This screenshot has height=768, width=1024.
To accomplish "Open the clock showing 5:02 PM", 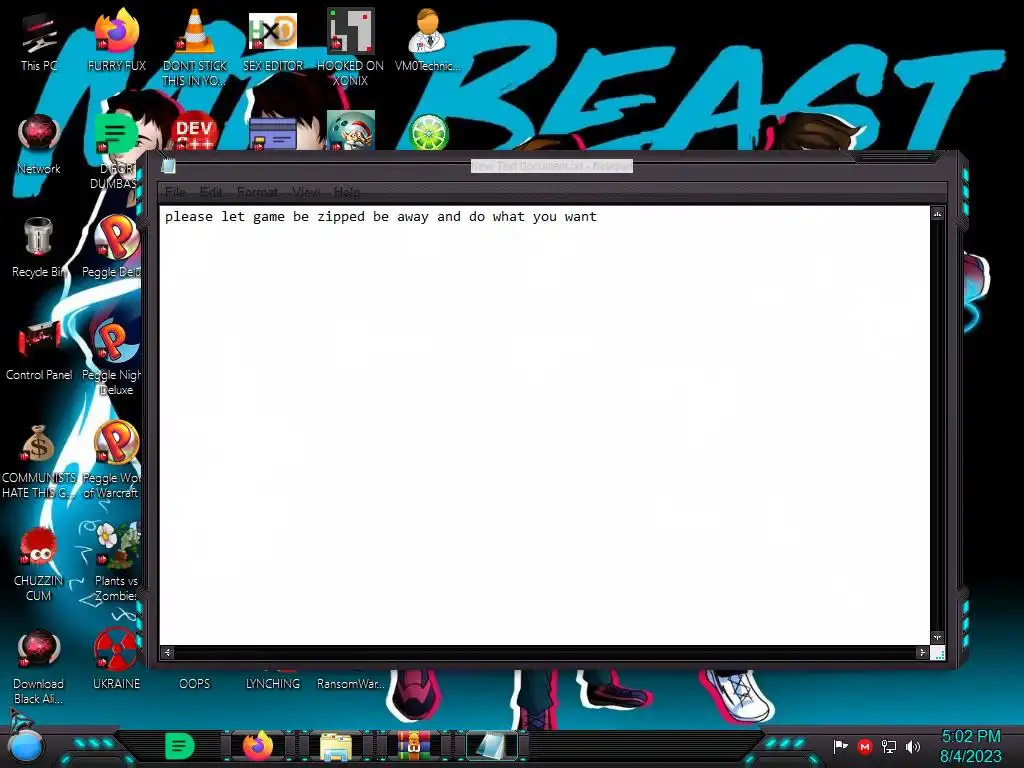I will 971,737.
